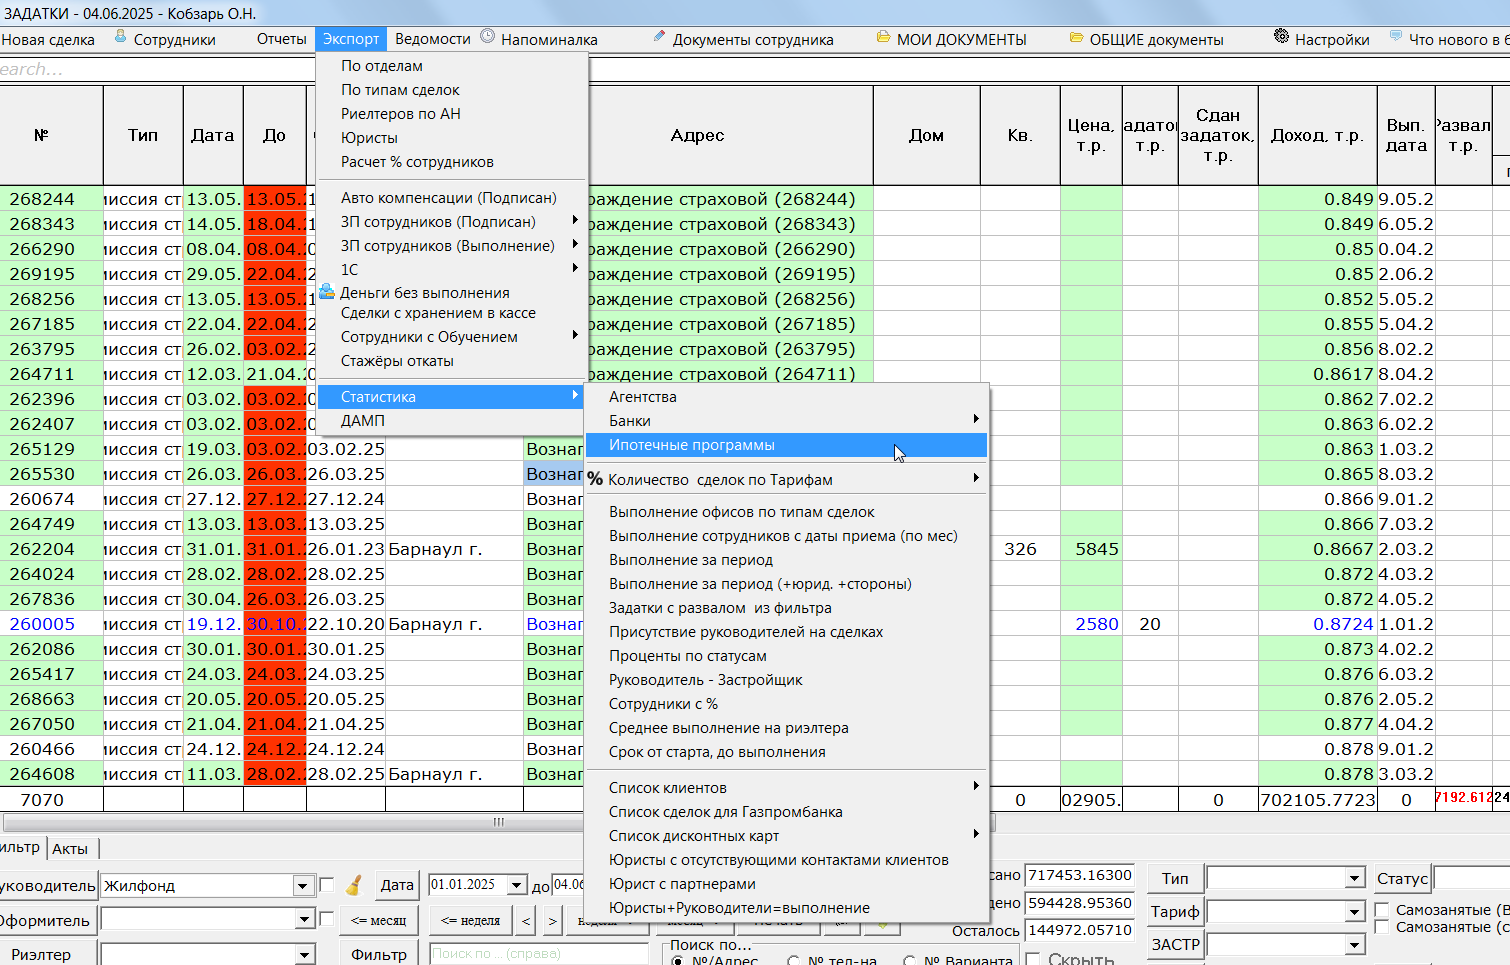
Task: Click the Осталось value field 144972.05710
Action: point(1080,930)
